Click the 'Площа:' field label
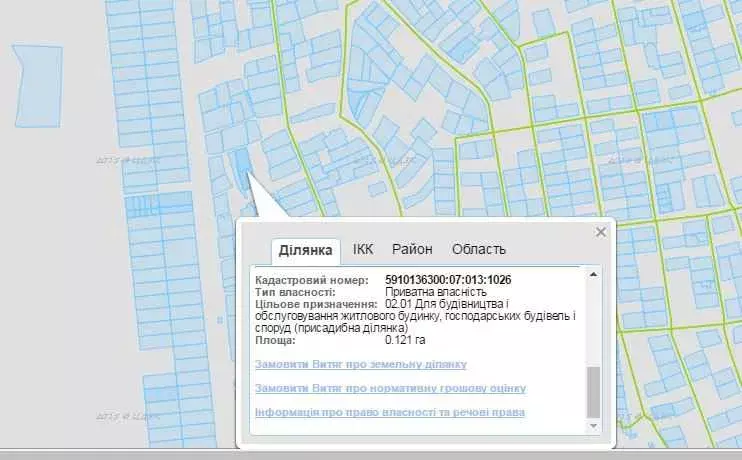Image resolution: width=742 pixels, height=460 pixels. pos(275,340)
